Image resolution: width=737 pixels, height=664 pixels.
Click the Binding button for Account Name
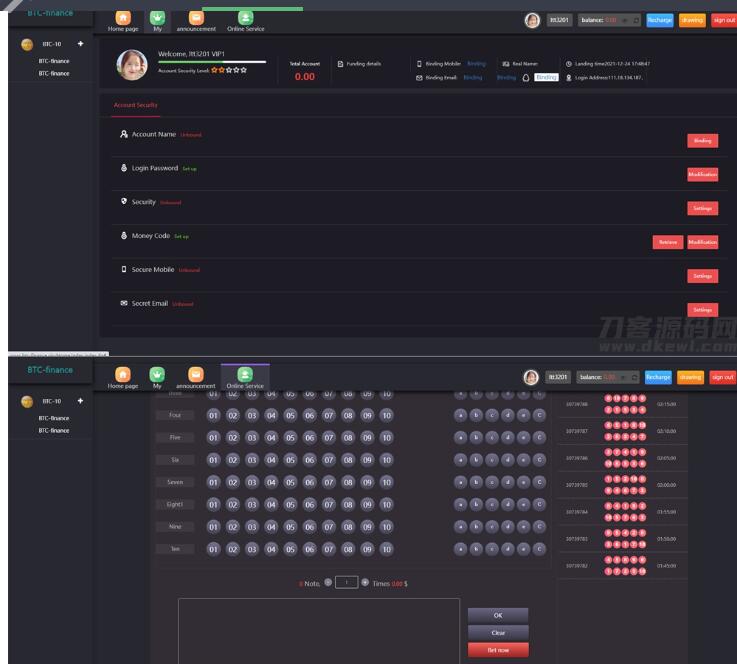point(702,141)
